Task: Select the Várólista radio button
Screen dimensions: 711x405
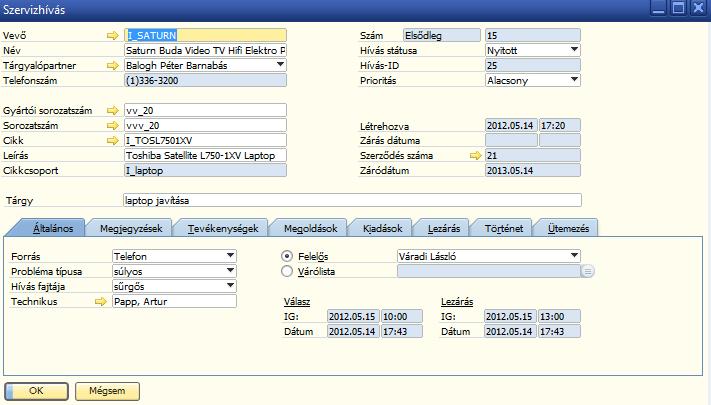Action: click(x=287, y=272)
